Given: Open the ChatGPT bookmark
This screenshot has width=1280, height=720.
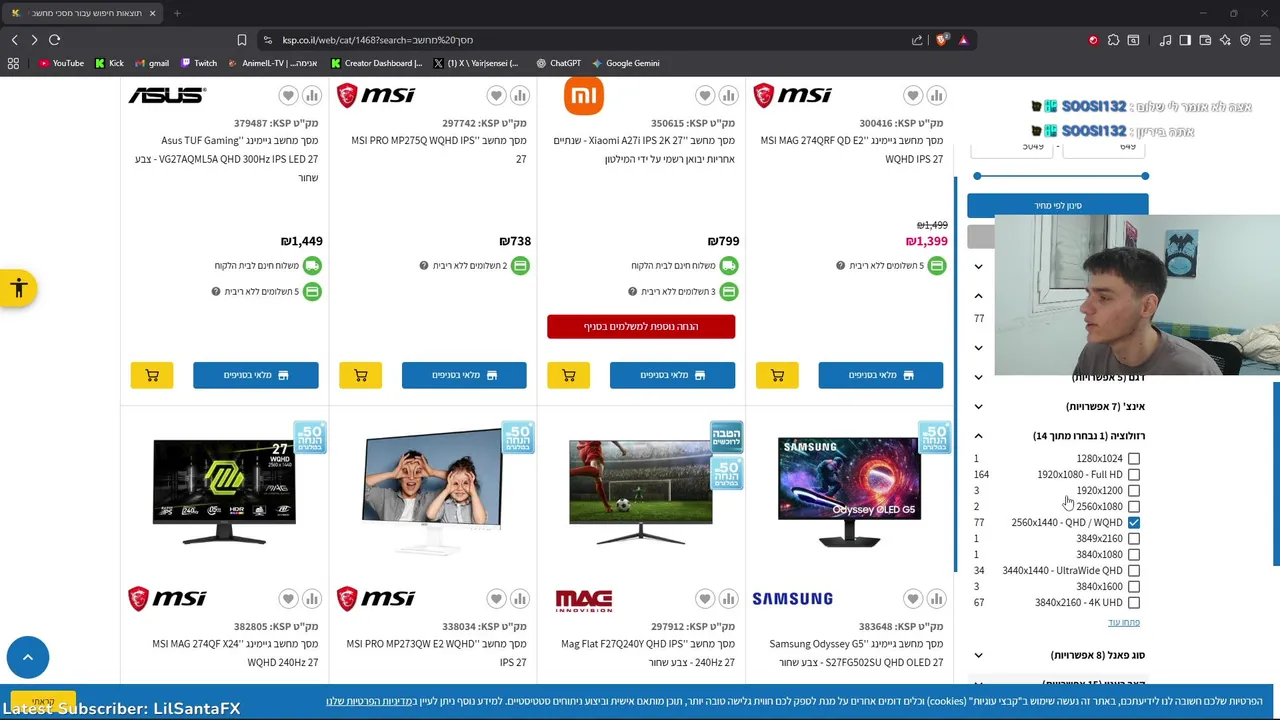Looking at the screenshot, I should [x=558, y=63].
